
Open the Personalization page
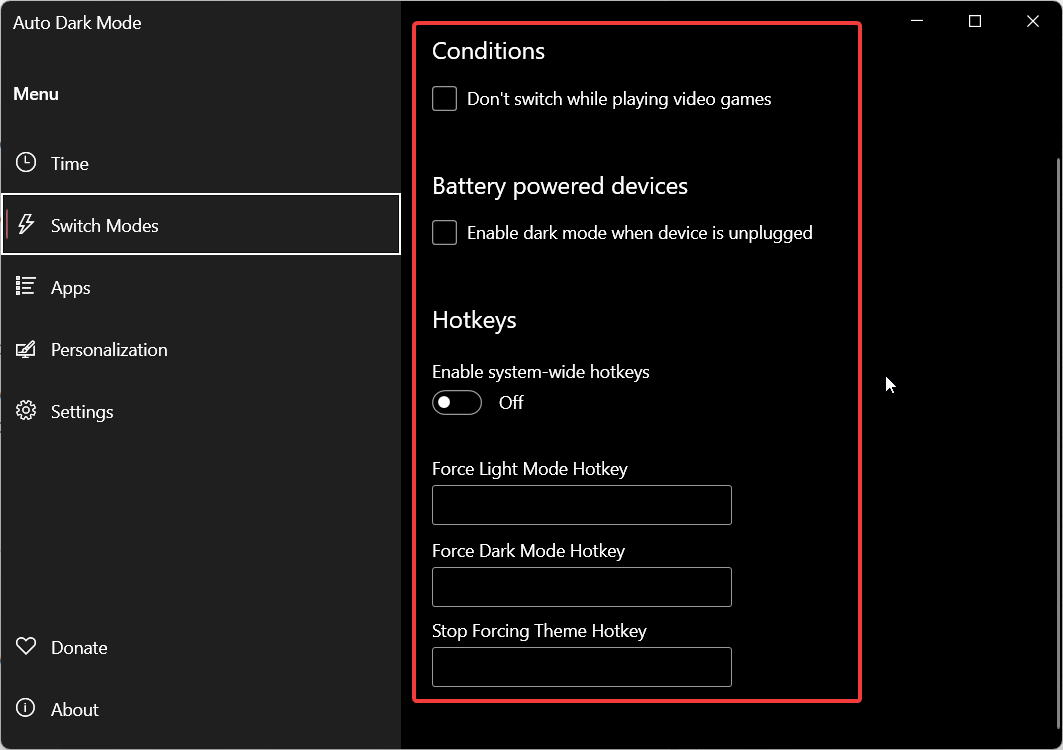click(x=201, y=349)
